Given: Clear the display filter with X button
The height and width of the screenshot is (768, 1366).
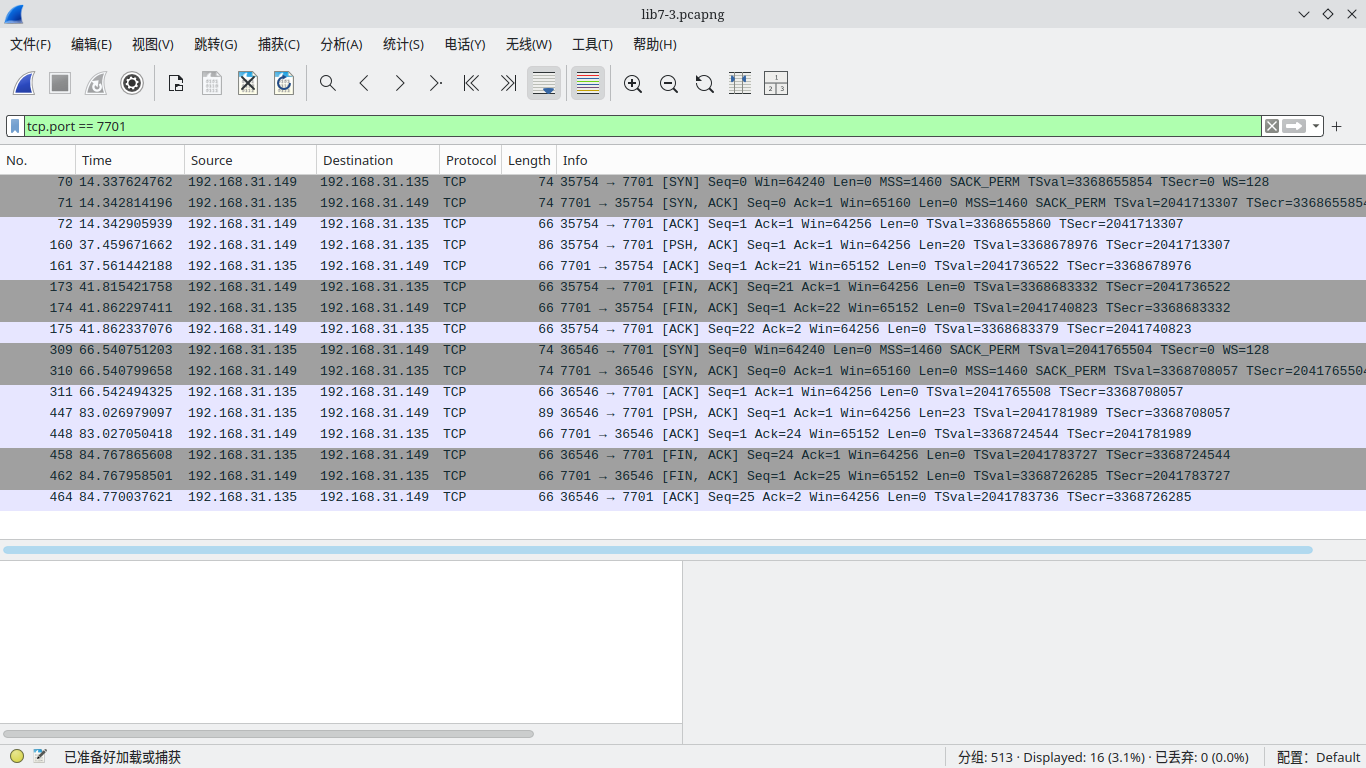Looking at the screenshot, I should coord(1272,126).
